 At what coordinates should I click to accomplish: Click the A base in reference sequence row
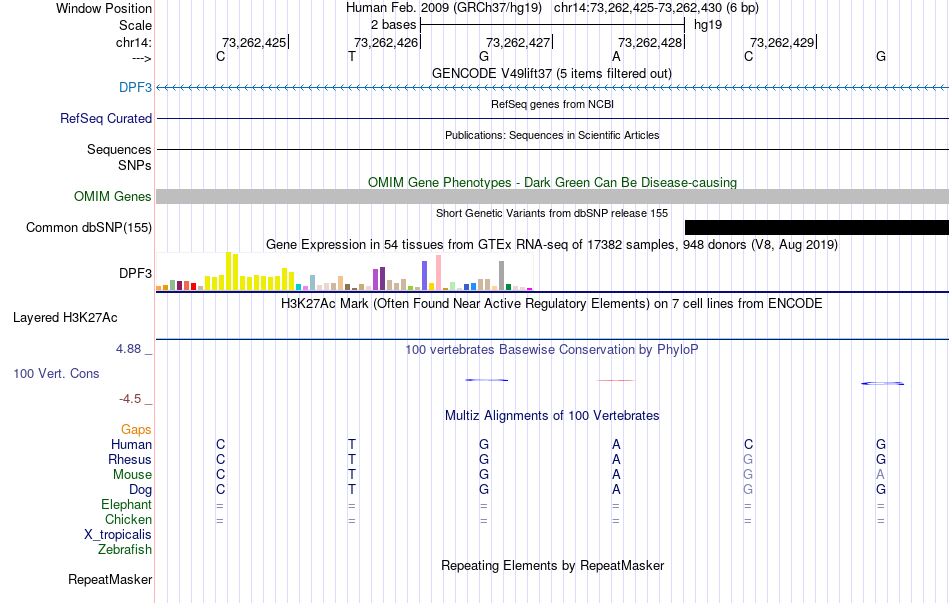coord(616,56)
